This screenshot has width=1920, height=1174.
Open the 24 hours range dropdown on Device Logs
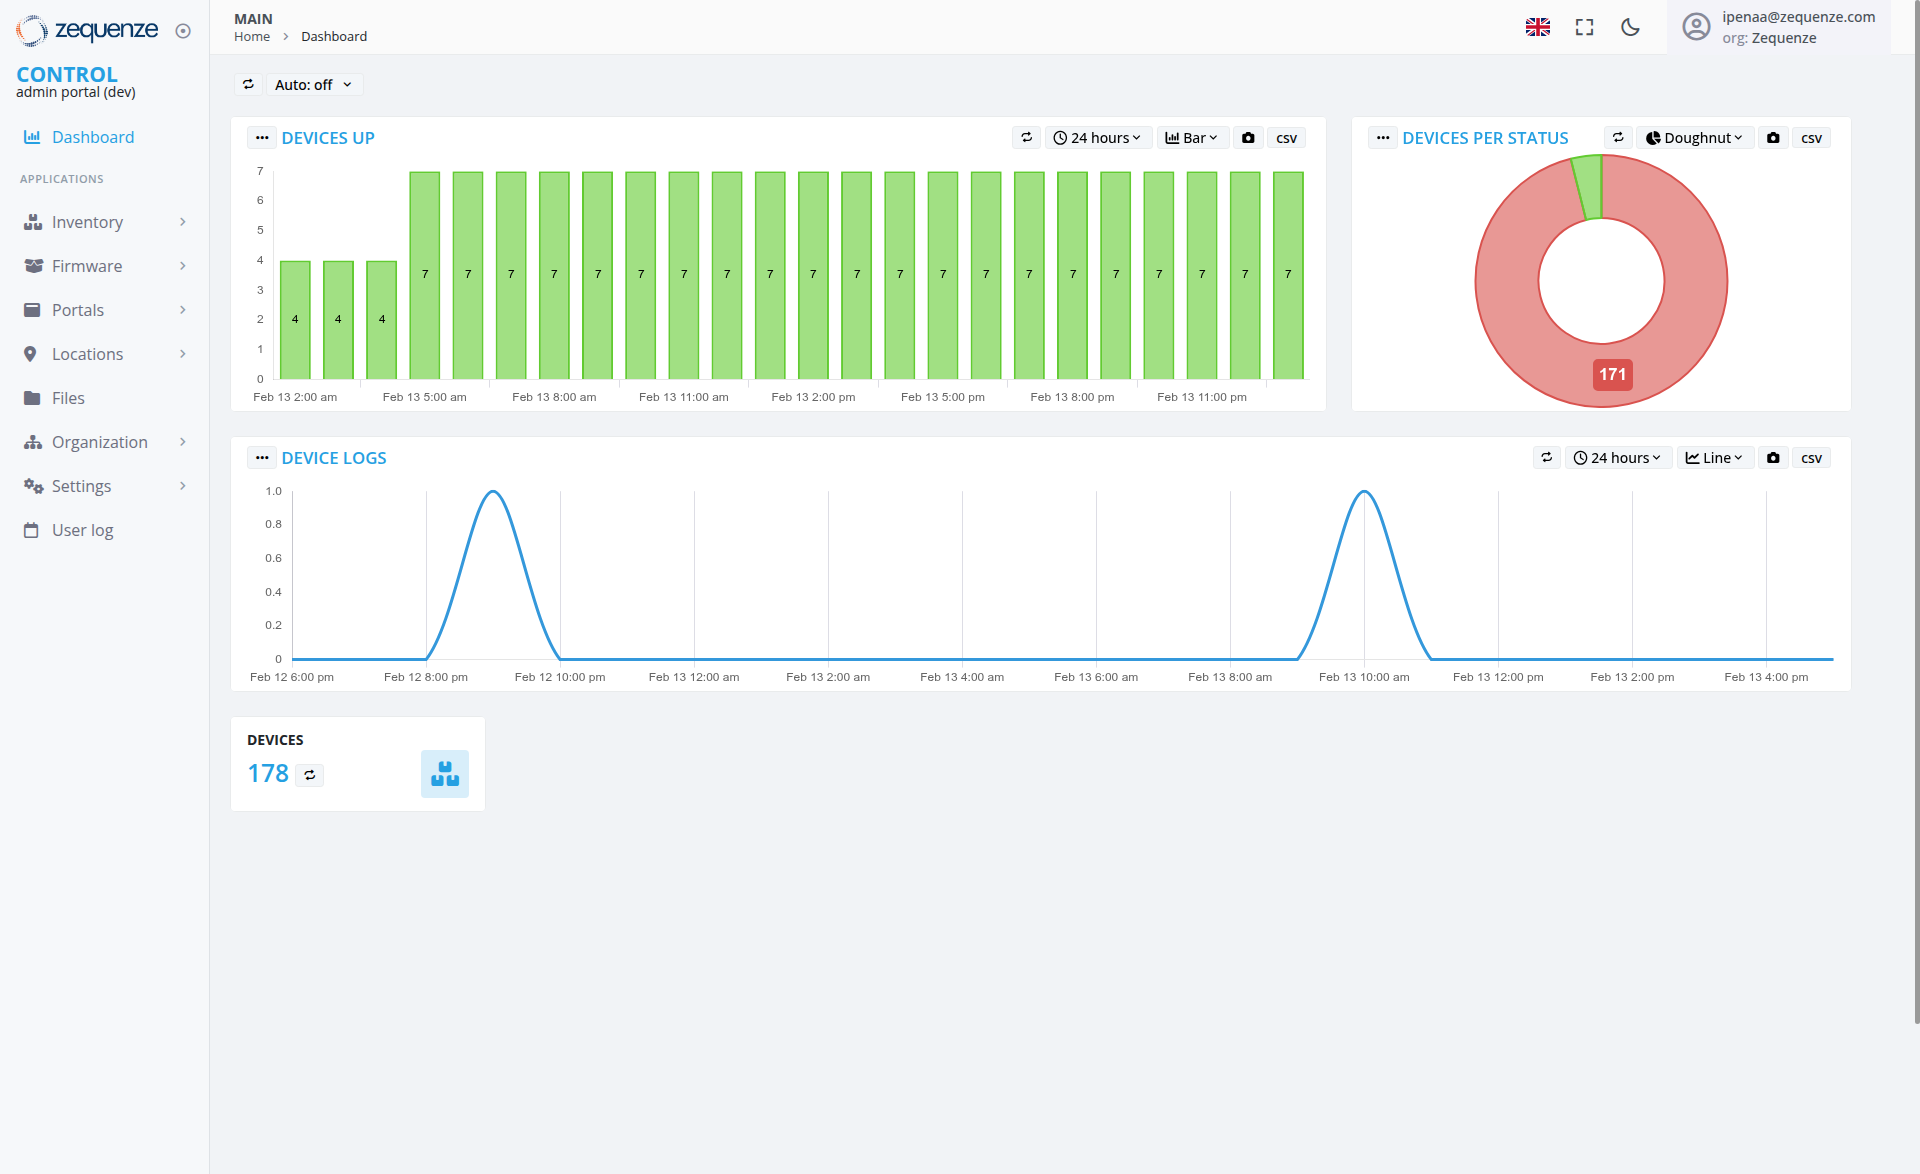(x=1617, y=457)
